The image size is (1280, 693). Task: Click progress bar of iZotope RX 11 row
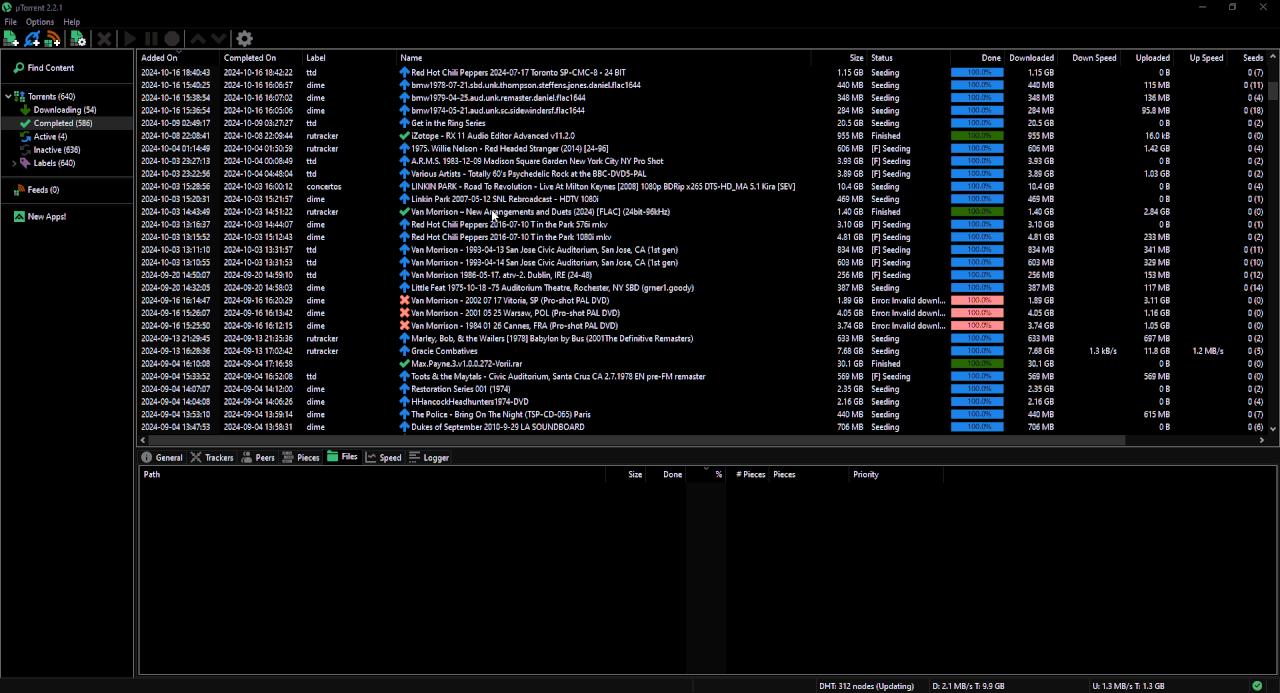click(x=977, y=136)
